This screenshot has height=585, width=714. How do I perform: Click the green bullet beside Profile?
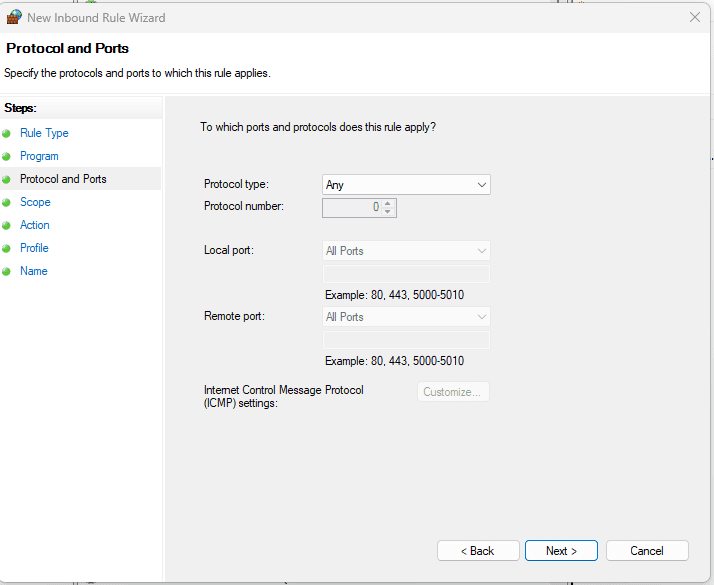6,249
